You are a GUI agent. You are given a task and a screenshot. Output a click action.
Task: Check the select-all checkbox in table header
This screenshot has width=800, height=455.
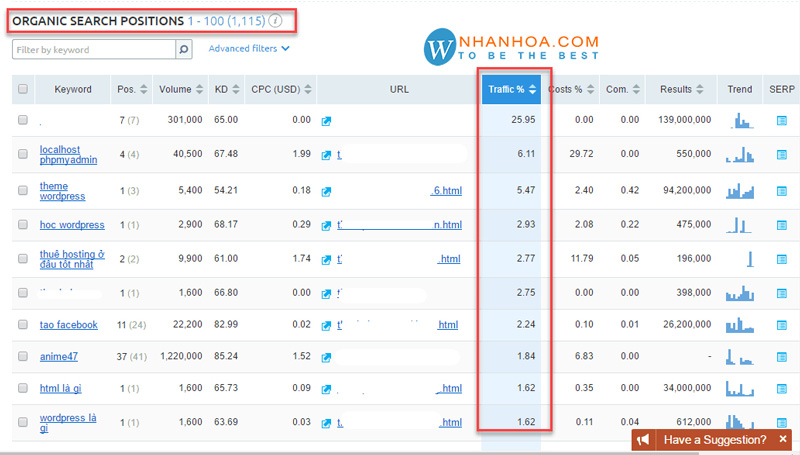point(23,89)
